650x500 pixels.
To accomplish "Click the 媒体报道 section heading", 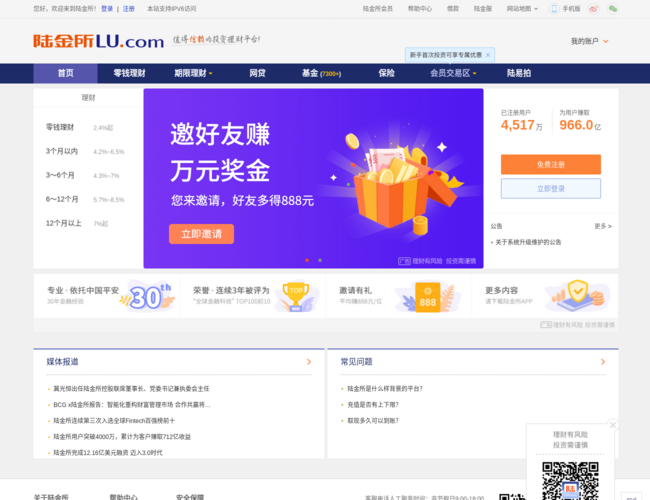I will click(62, 362).
